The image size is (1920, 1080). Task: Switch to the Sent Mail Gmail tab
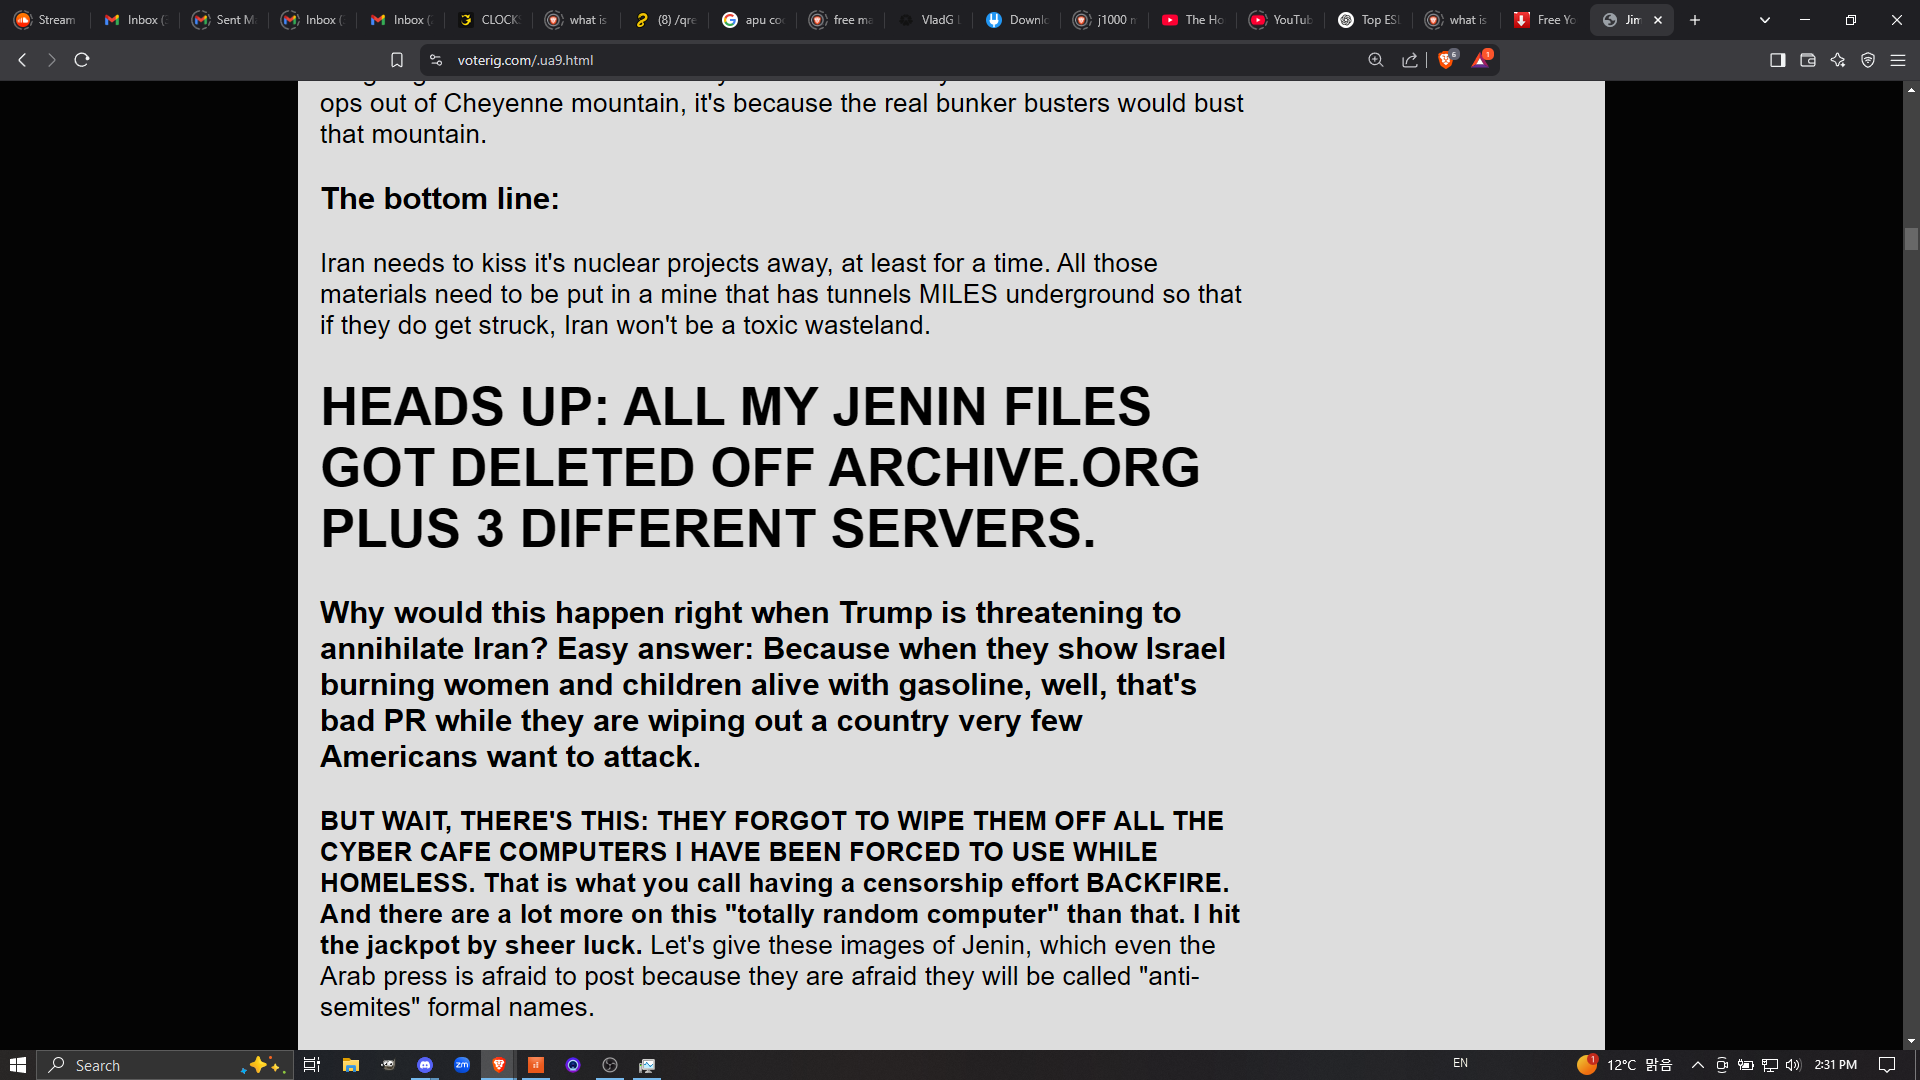(226, 20)
